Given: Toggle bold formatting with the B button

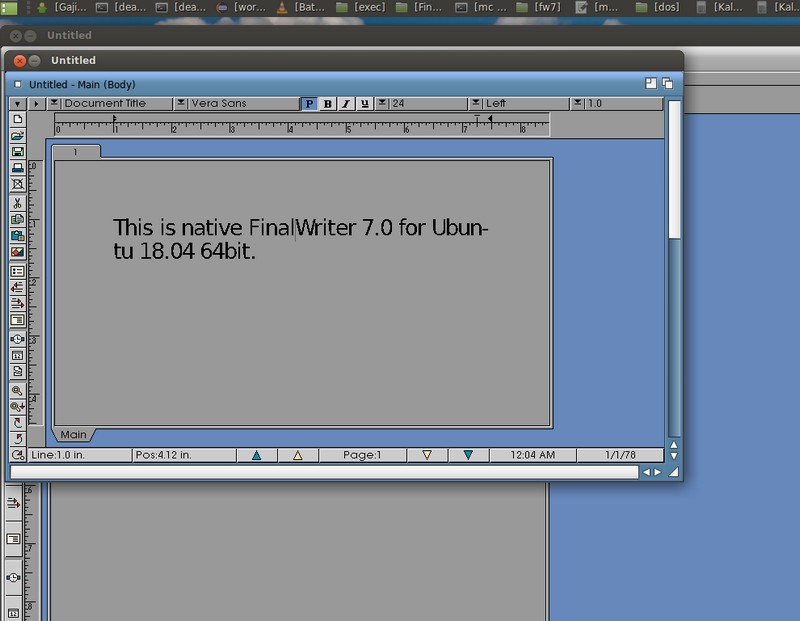Looking at the screenshot, I should pos(327,103).
